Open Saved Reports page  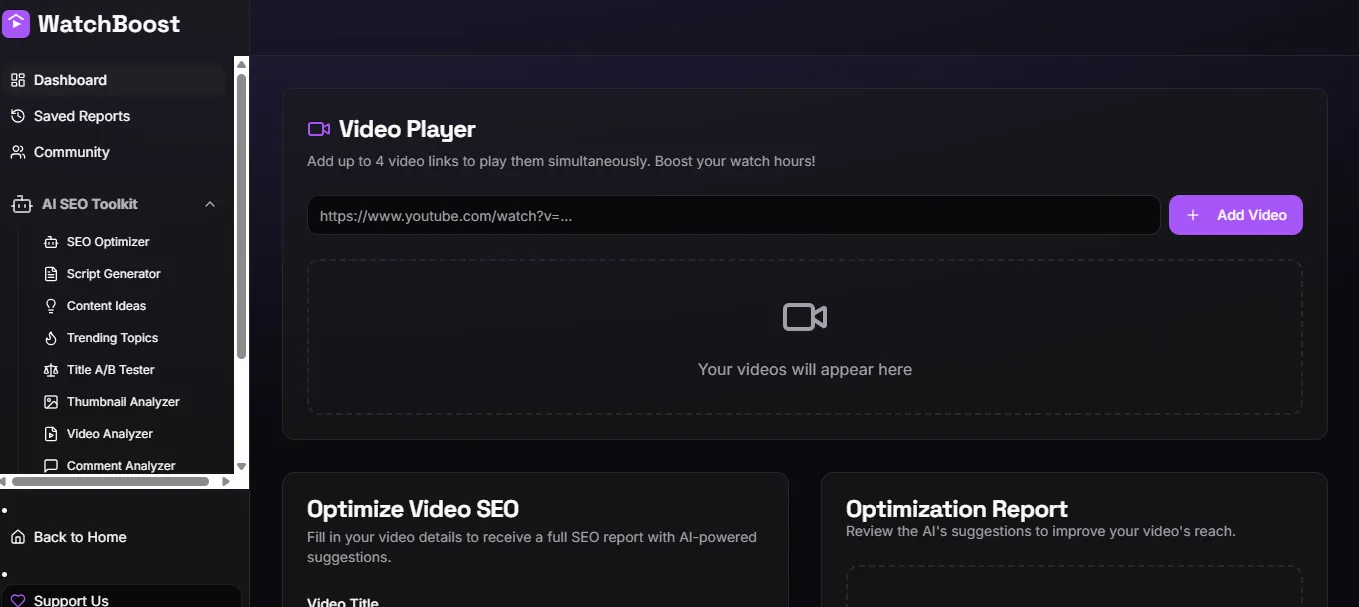coord(81,116)
